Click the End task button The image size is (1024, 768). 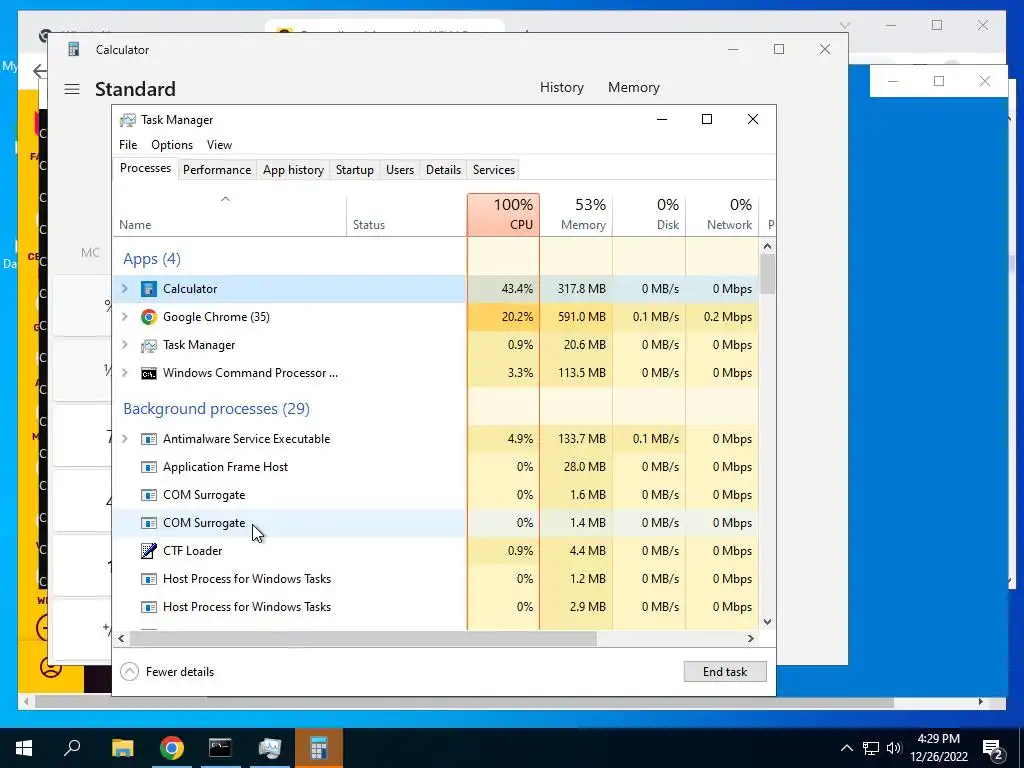click(x=725, y=671)
